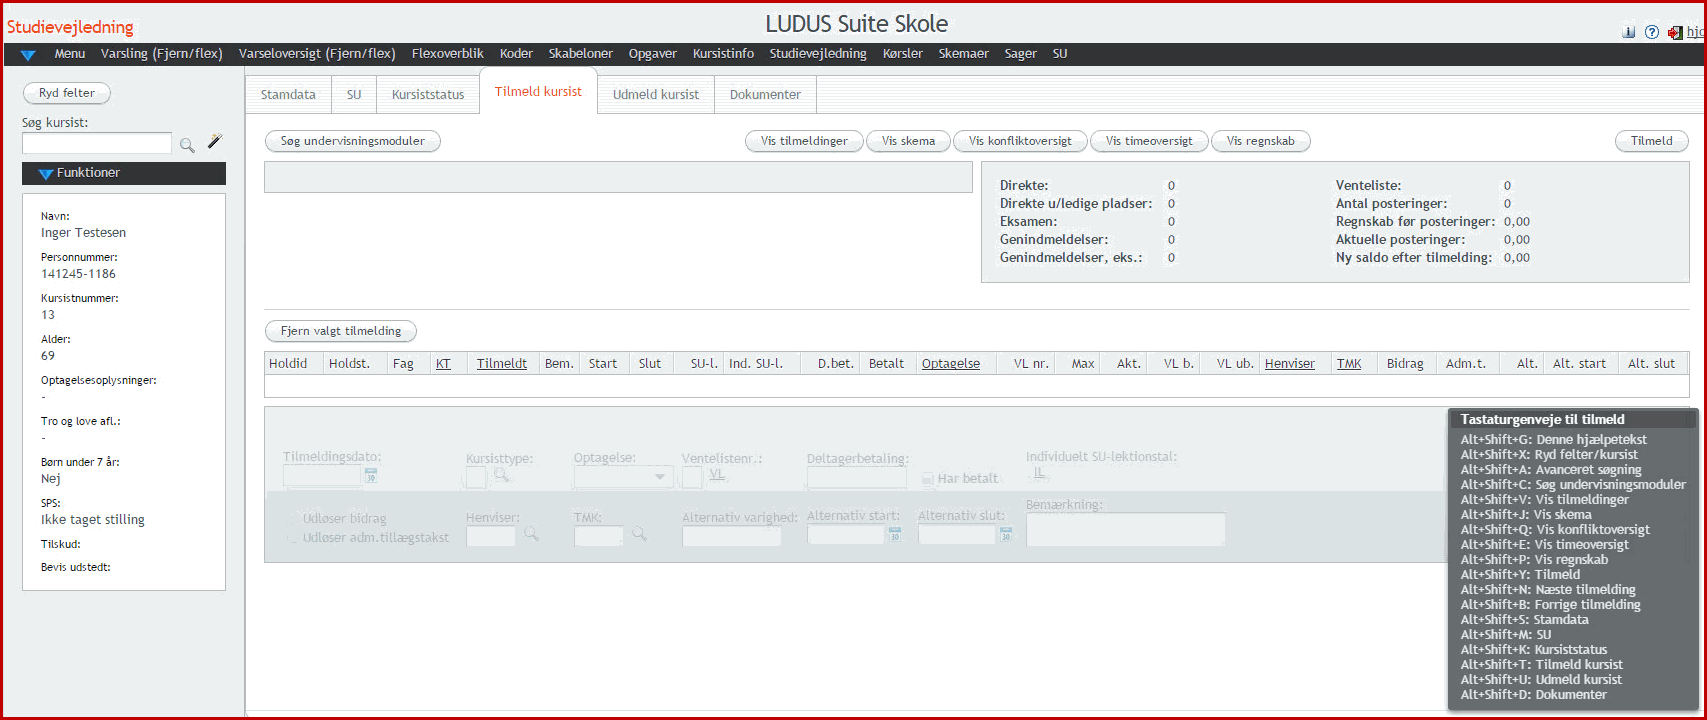
Task: Switch to the SU tab
Action: (354, 95)
